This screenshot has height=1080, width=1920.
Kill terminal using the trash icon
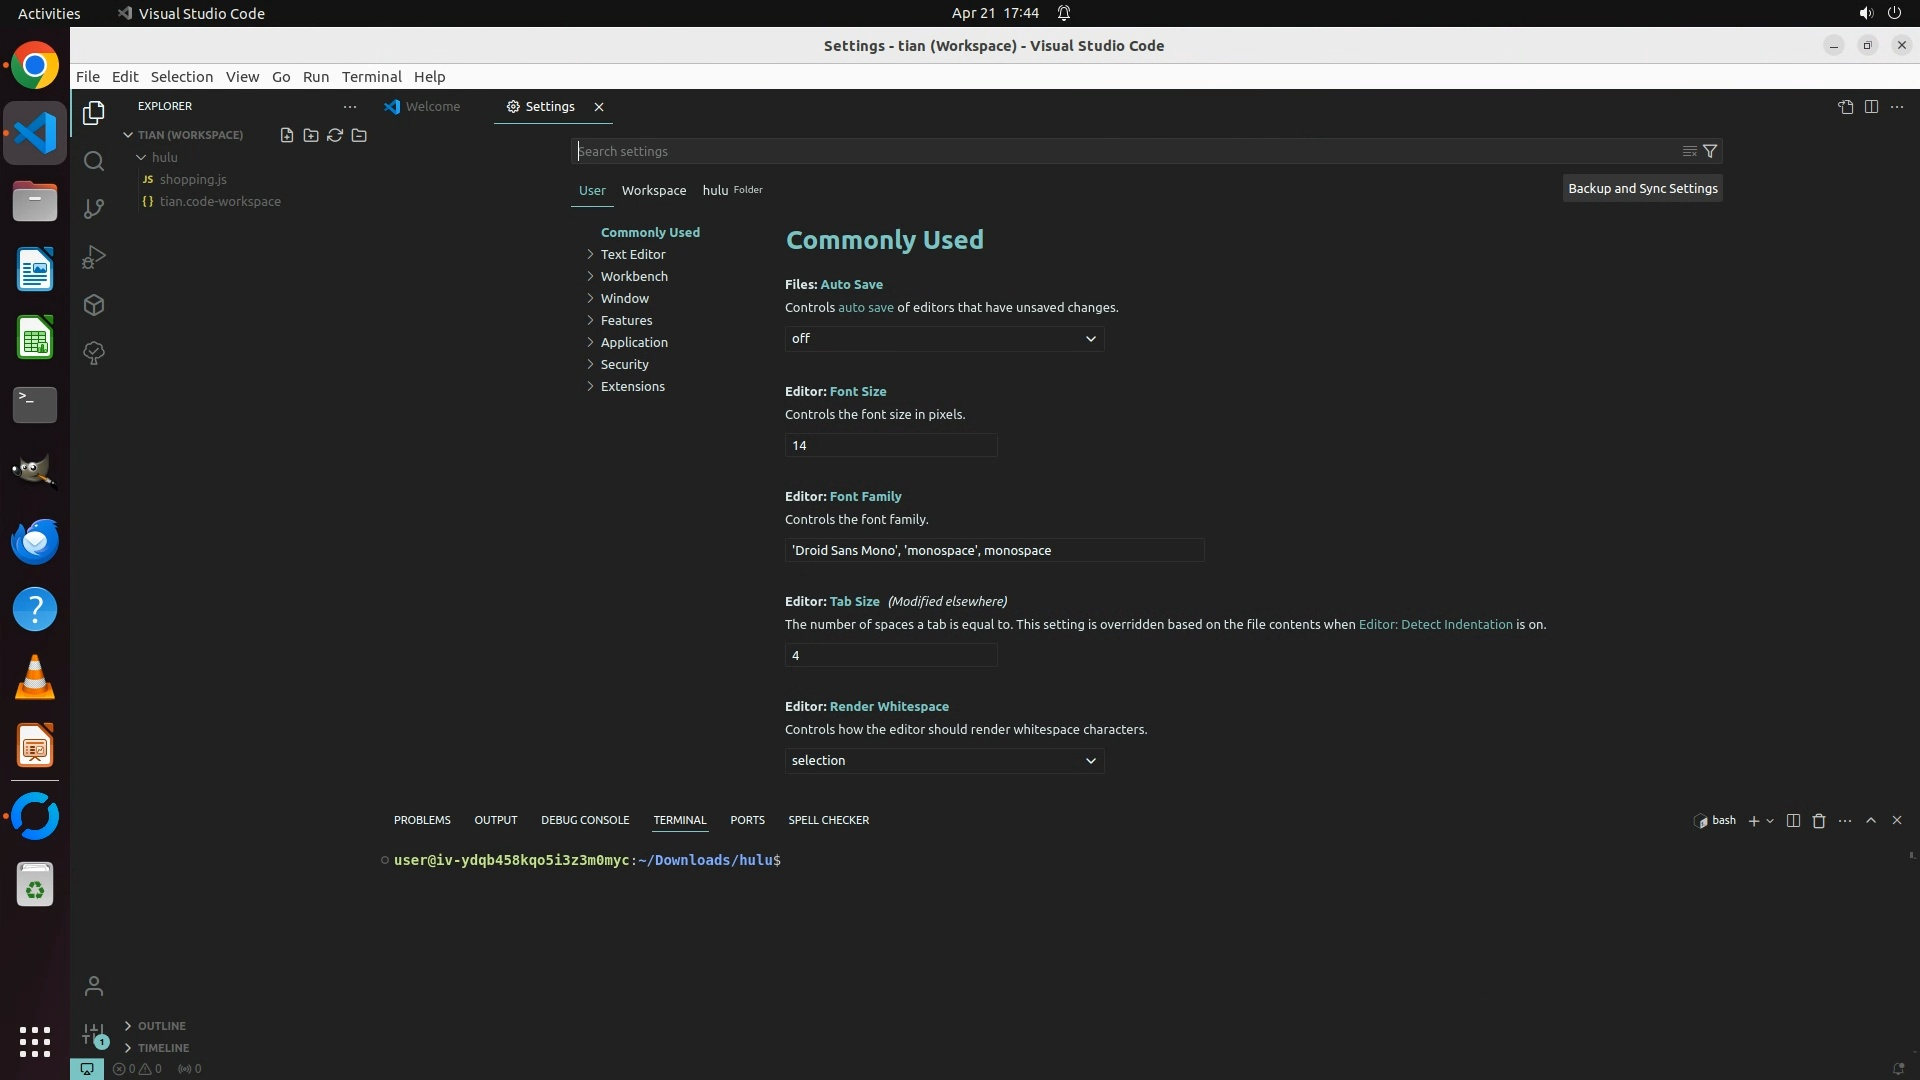point(1819,820)
